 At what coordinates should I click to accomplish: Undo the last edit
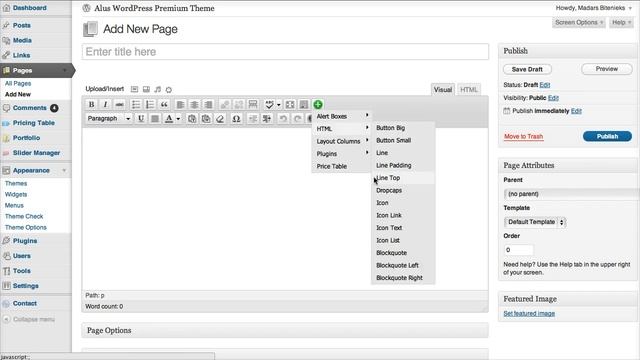283,118
